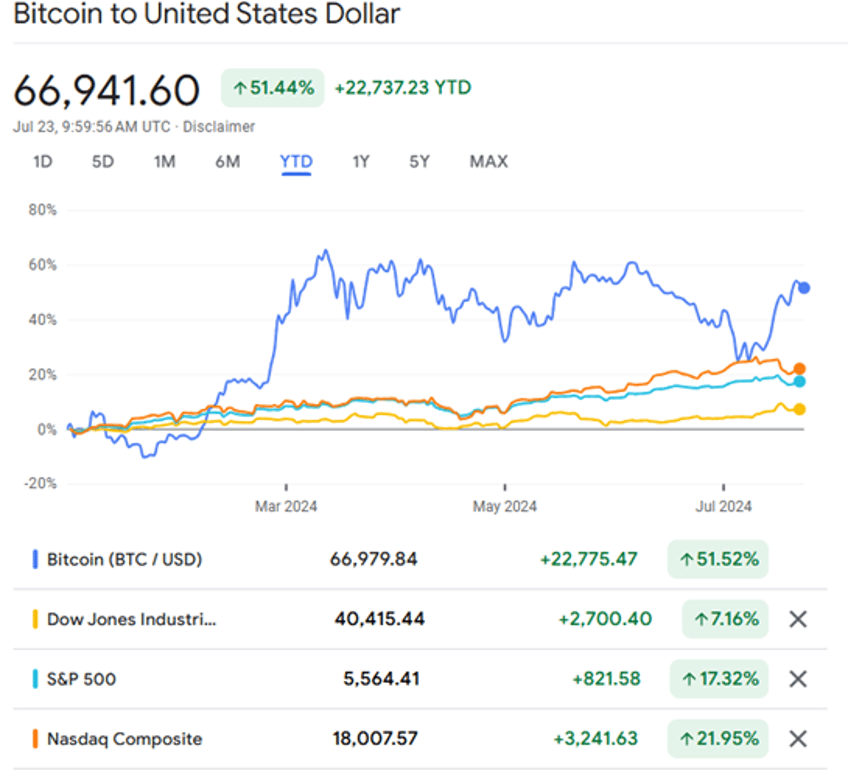Click the Mar 2024 axis label
Image resolution: width=848 pixels, height=779 pixels.
pyautogui.click(x=286, y=506)
